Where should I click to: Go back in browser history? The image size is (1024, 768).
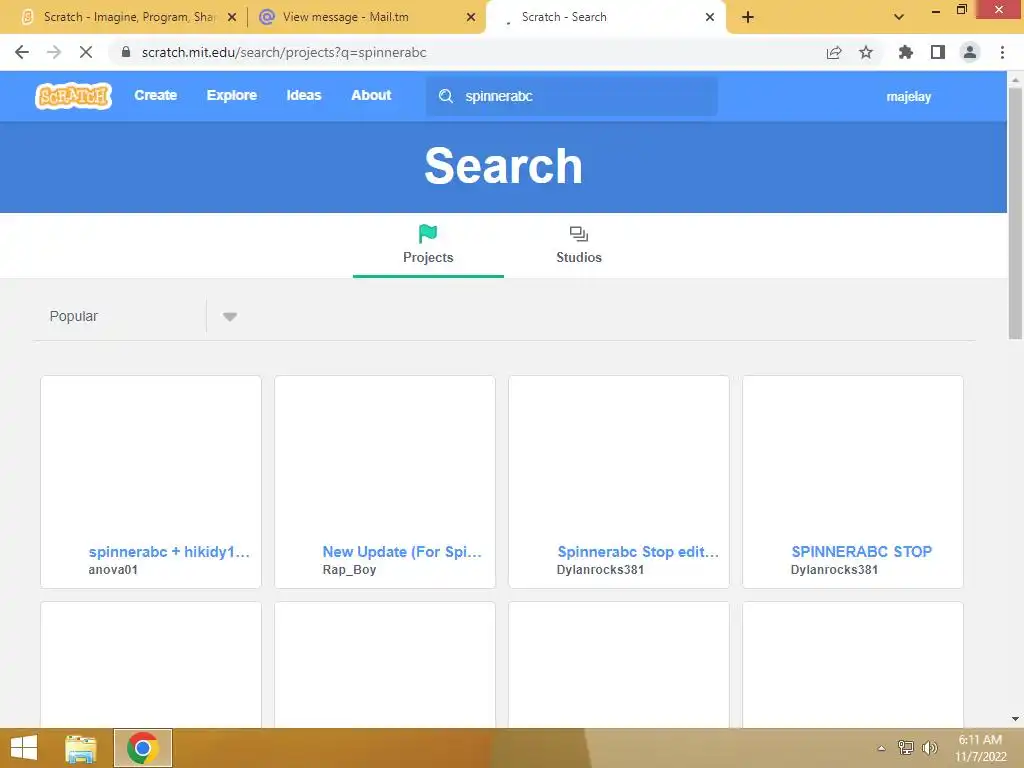click(x=22, y=52)
